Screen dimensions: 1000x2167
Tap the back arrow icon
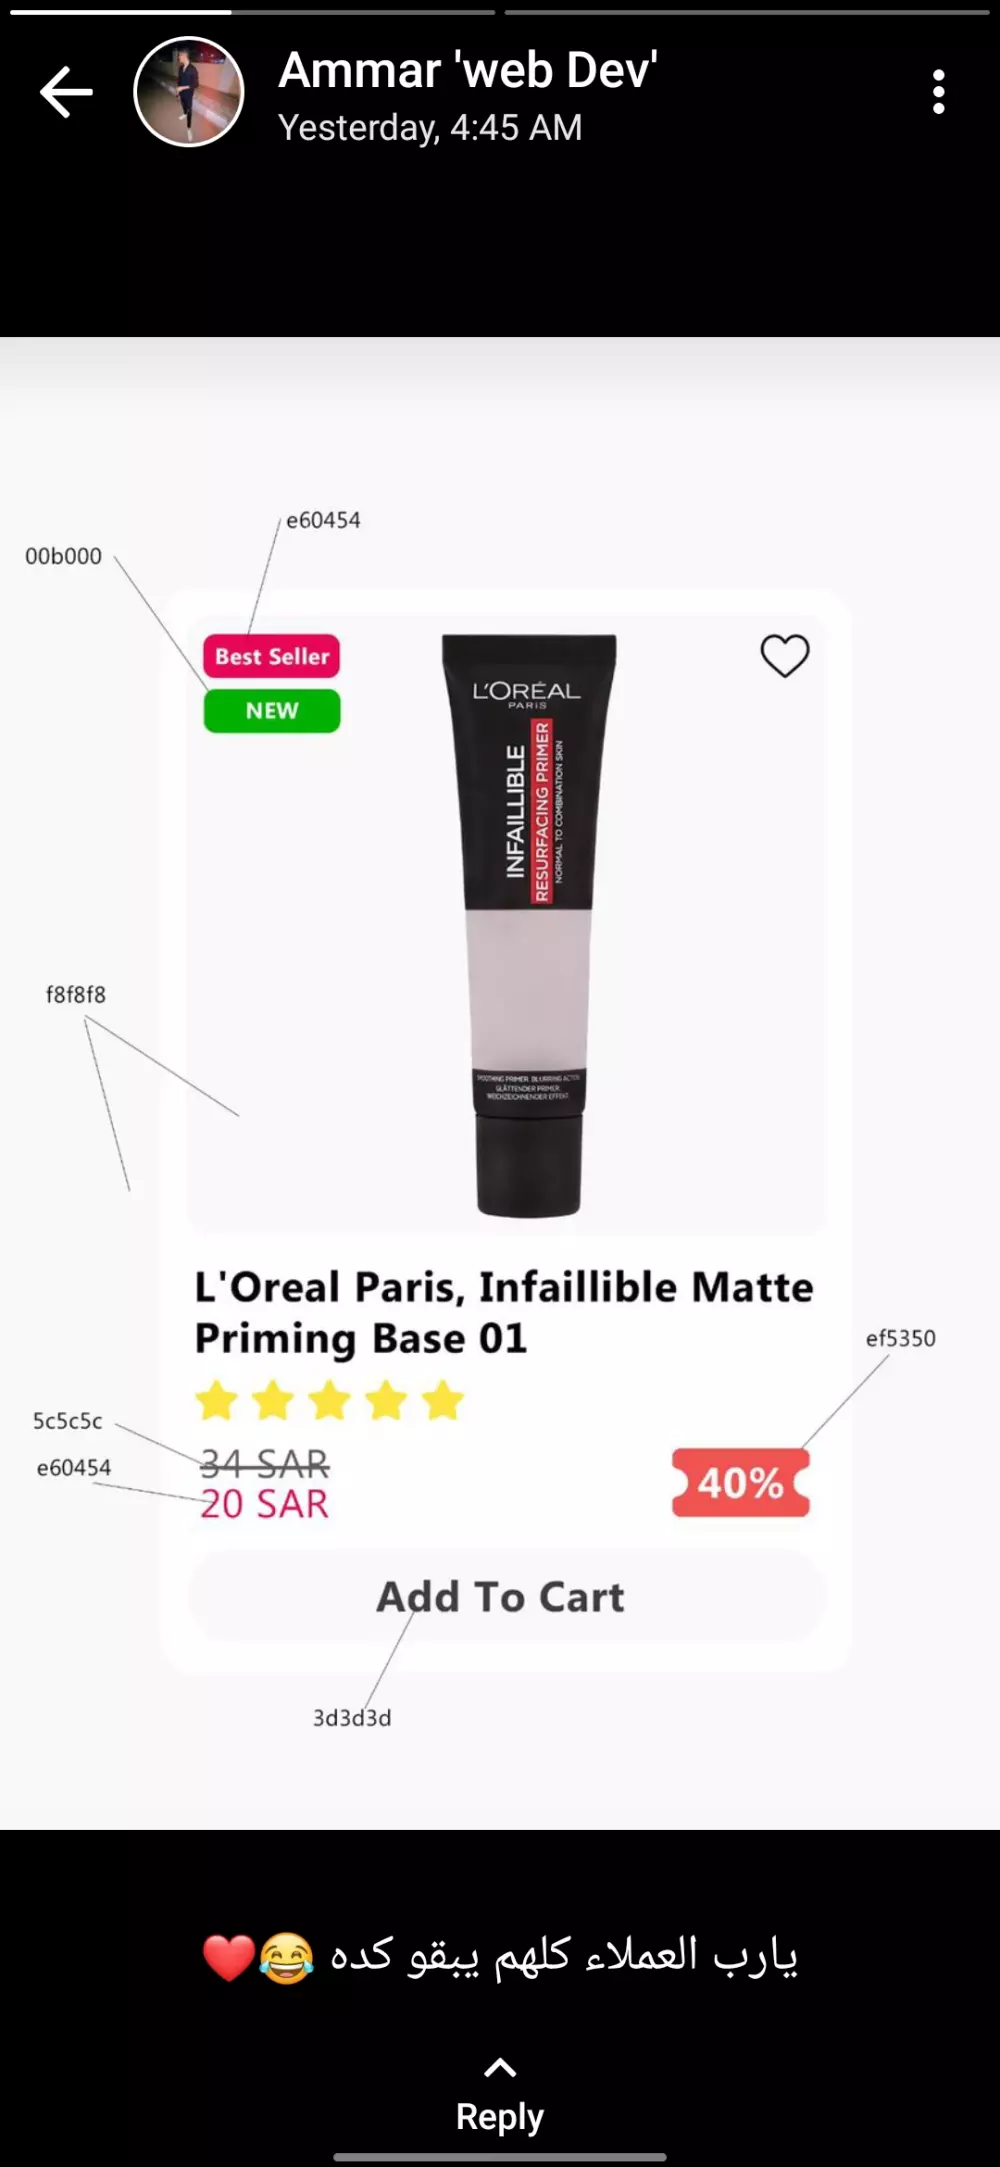66,92
